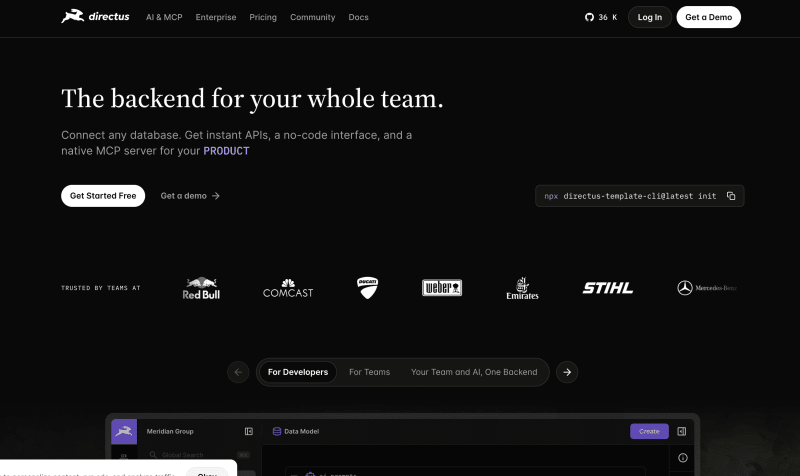Viewport: 800px width, 476px height.
Task: Click the Log In button
Action: pyautogui.click(x=649, y=17)
